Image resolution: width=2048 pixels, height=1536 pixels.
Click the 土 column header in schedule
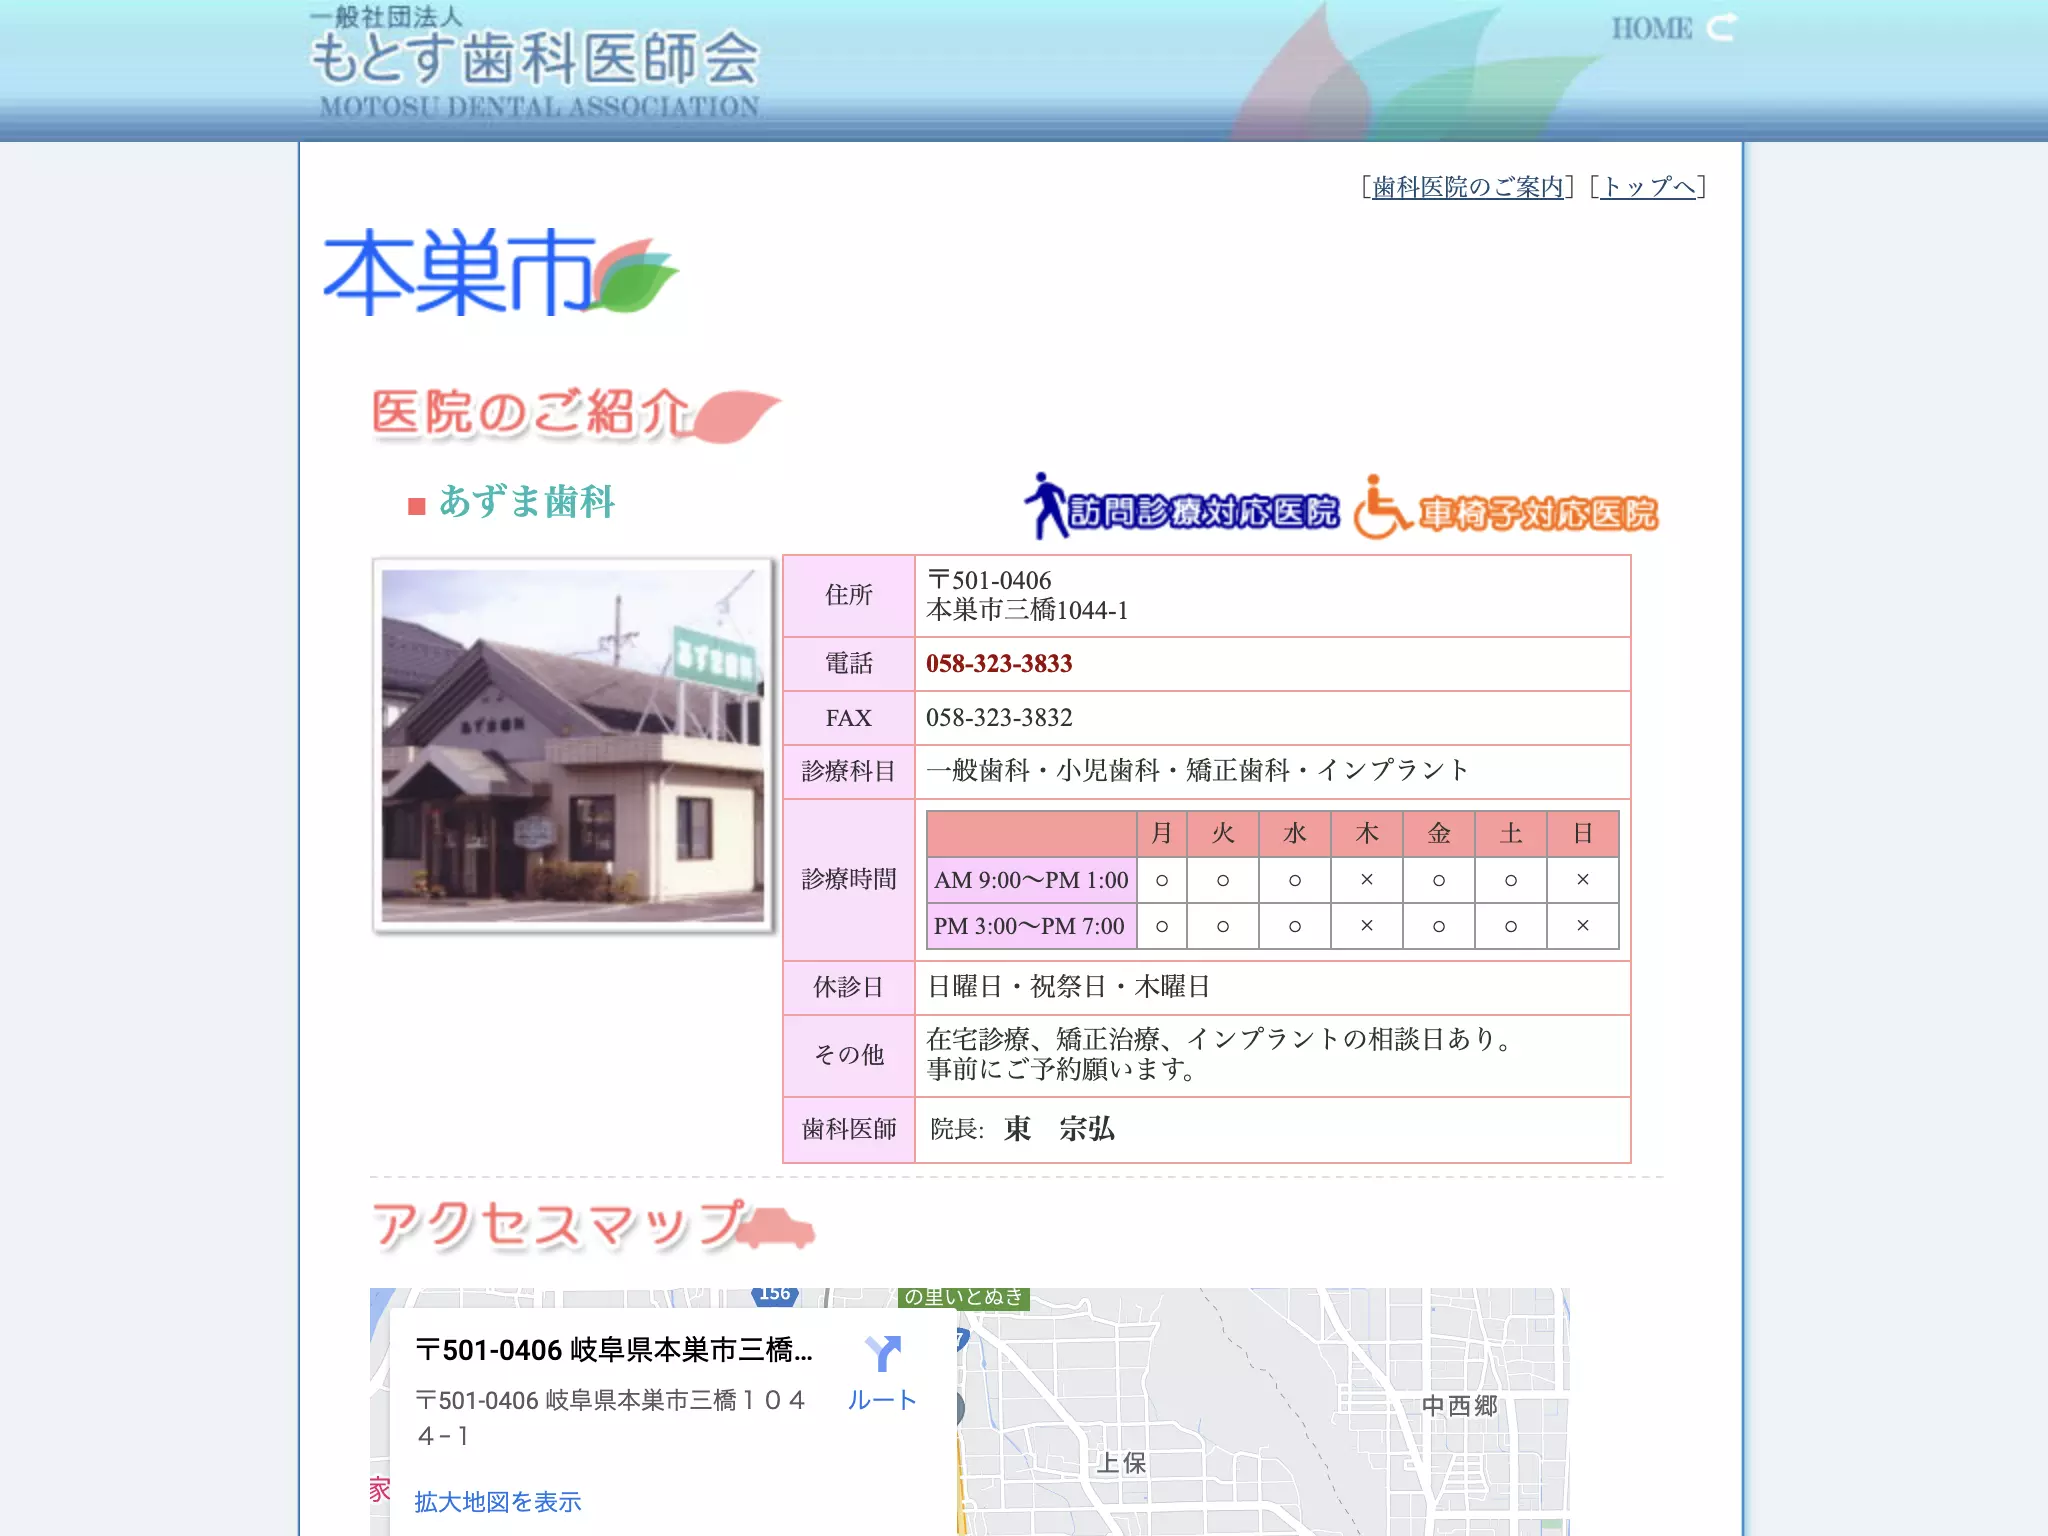point(1510,834)
